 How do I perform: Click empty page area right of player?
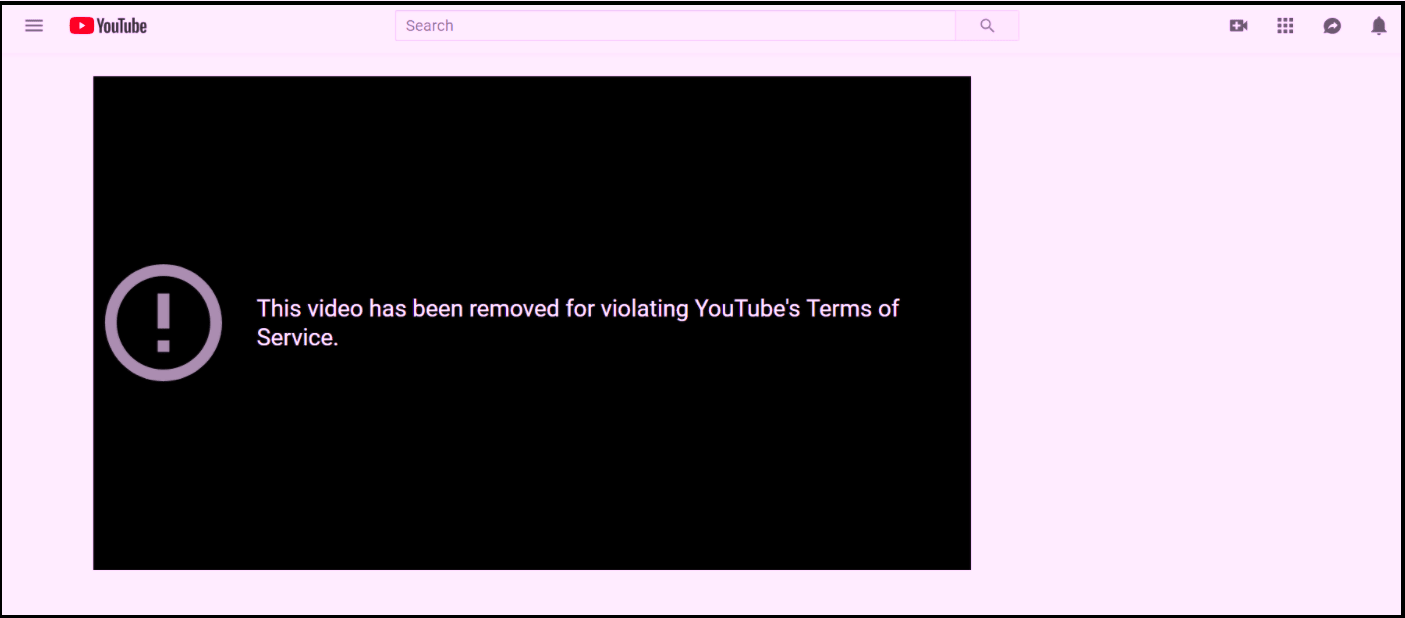click(x=1180, y=320)
